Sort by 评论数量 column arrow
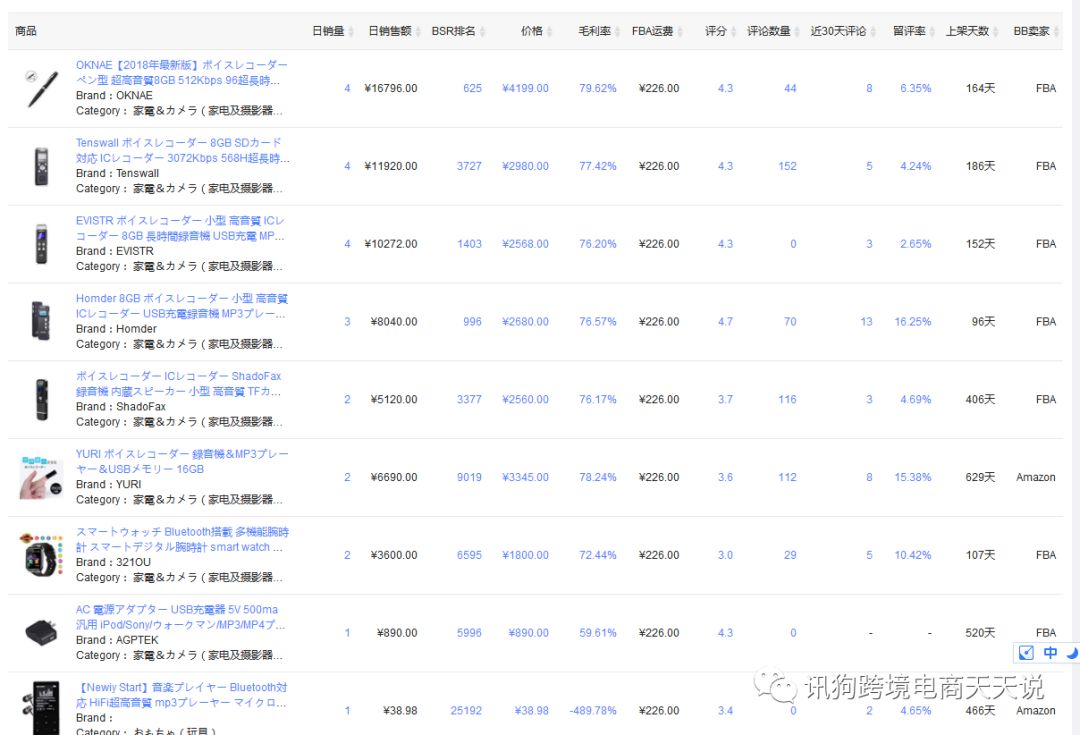The image size is (1080, 735). 797,32
